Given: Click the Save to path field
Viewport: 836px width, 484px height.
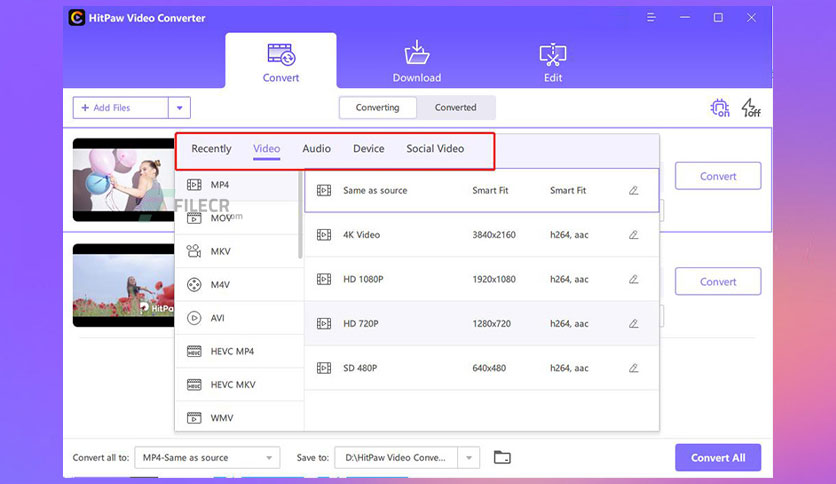Looking at the screenshot, I should tap(396, 457).
